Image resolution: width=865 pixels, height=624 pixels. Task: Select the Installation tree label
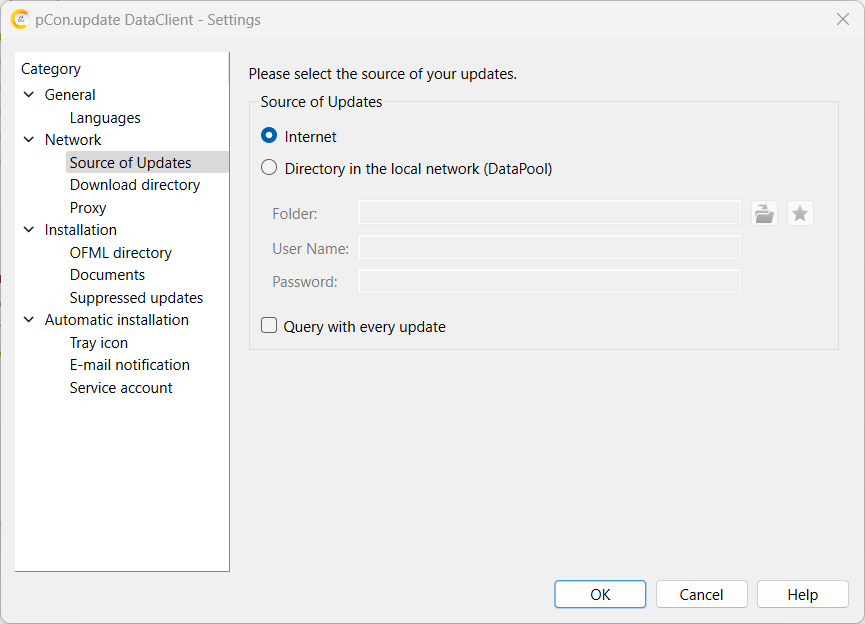[x=81, y=230]
